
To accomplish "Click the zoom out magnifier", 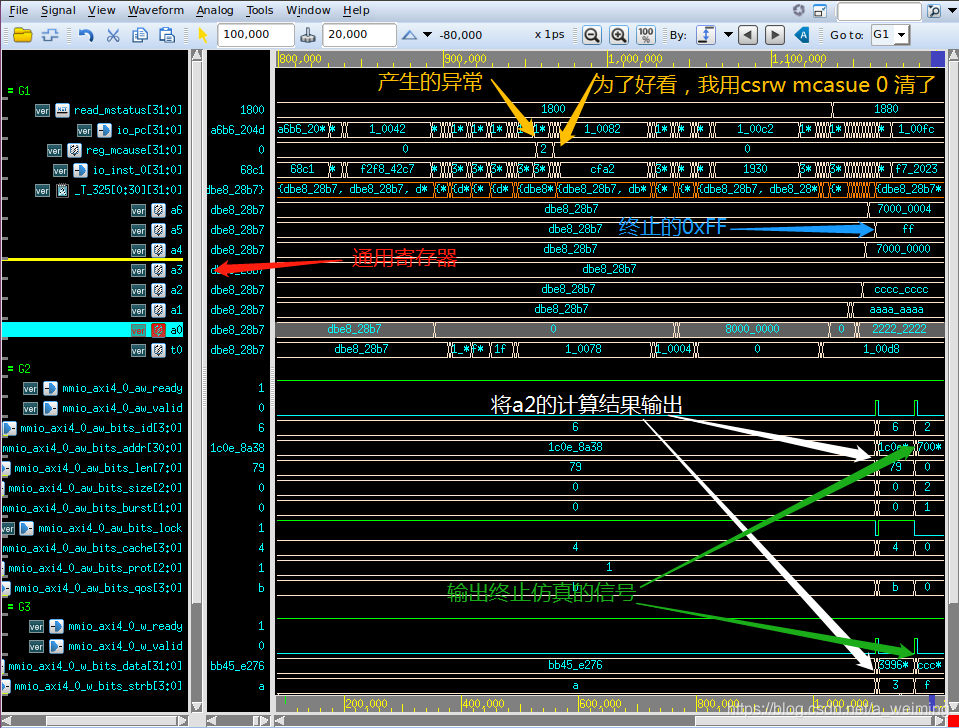I will (x=591, y=35).
